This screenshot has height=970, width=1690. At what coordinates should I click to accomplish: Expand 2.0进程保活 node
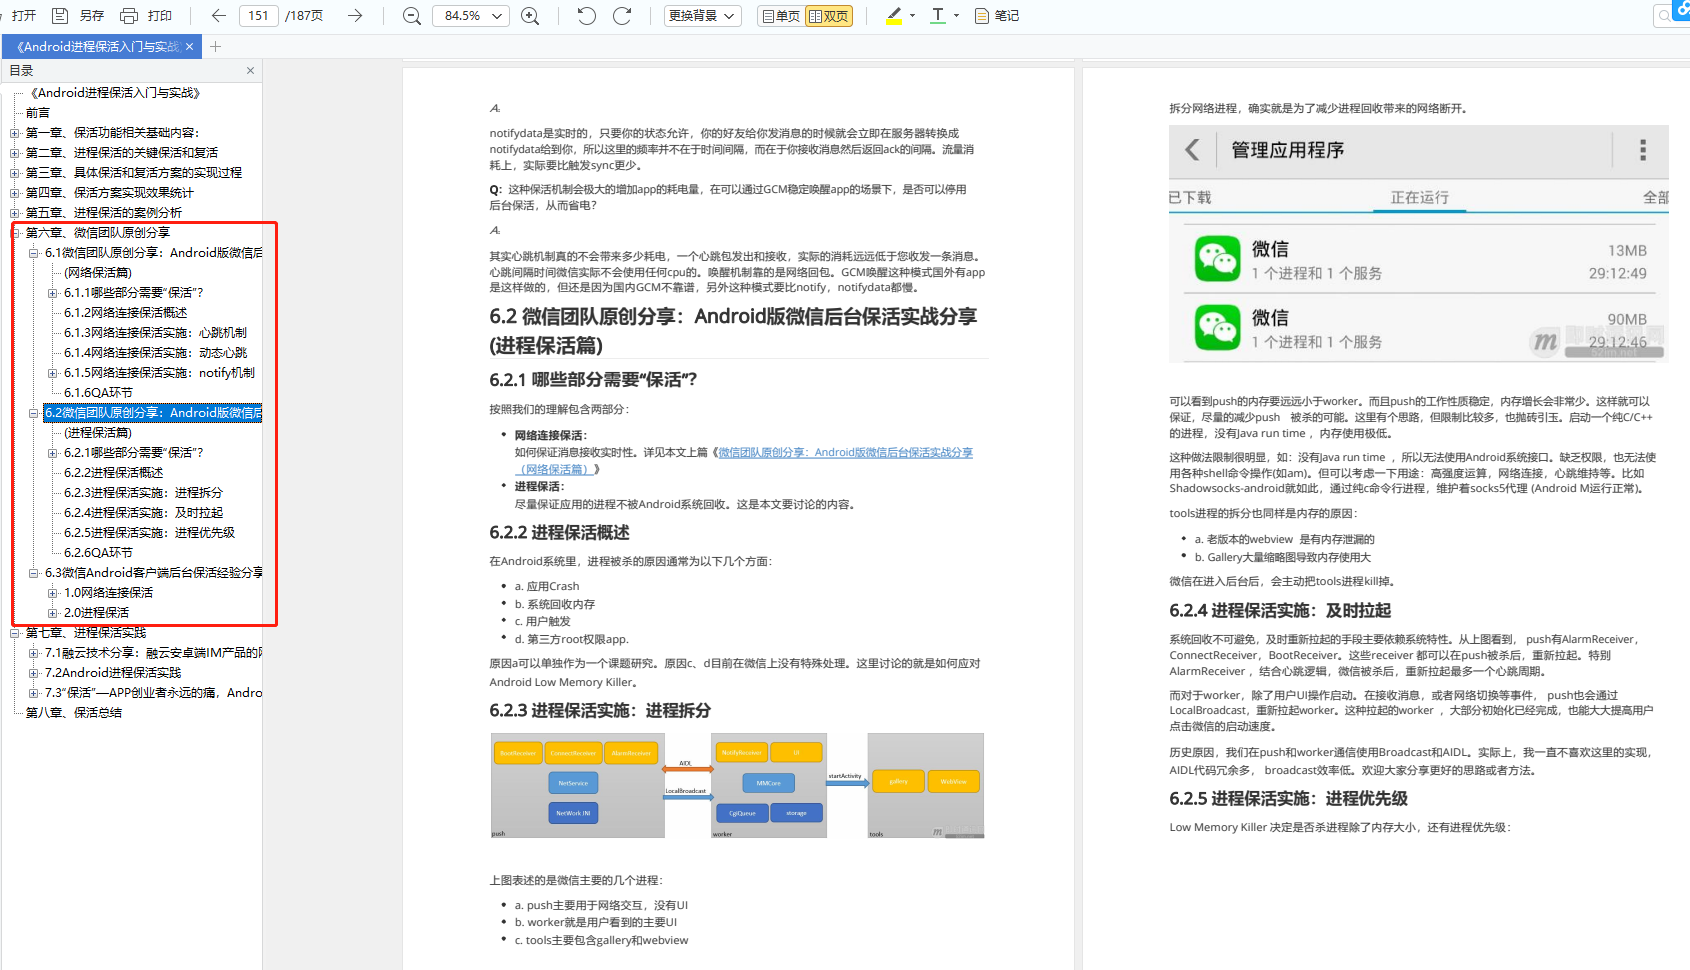pos(53,613)
